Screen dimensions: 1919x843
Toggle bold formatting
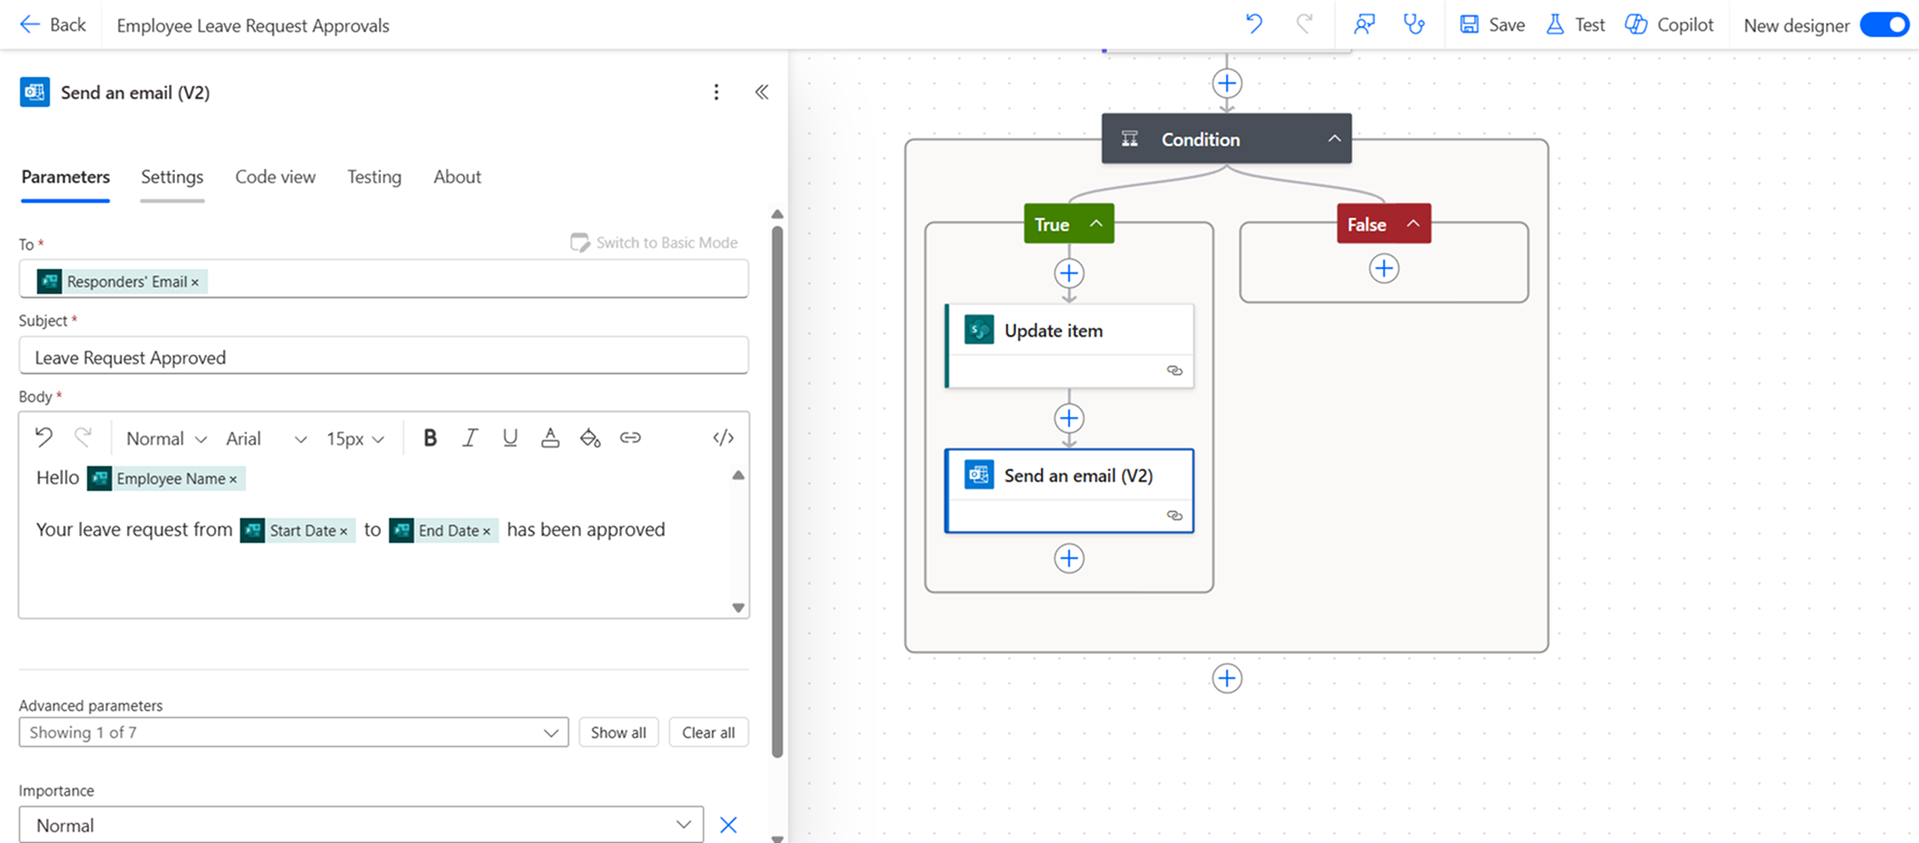tap(430, 437)
